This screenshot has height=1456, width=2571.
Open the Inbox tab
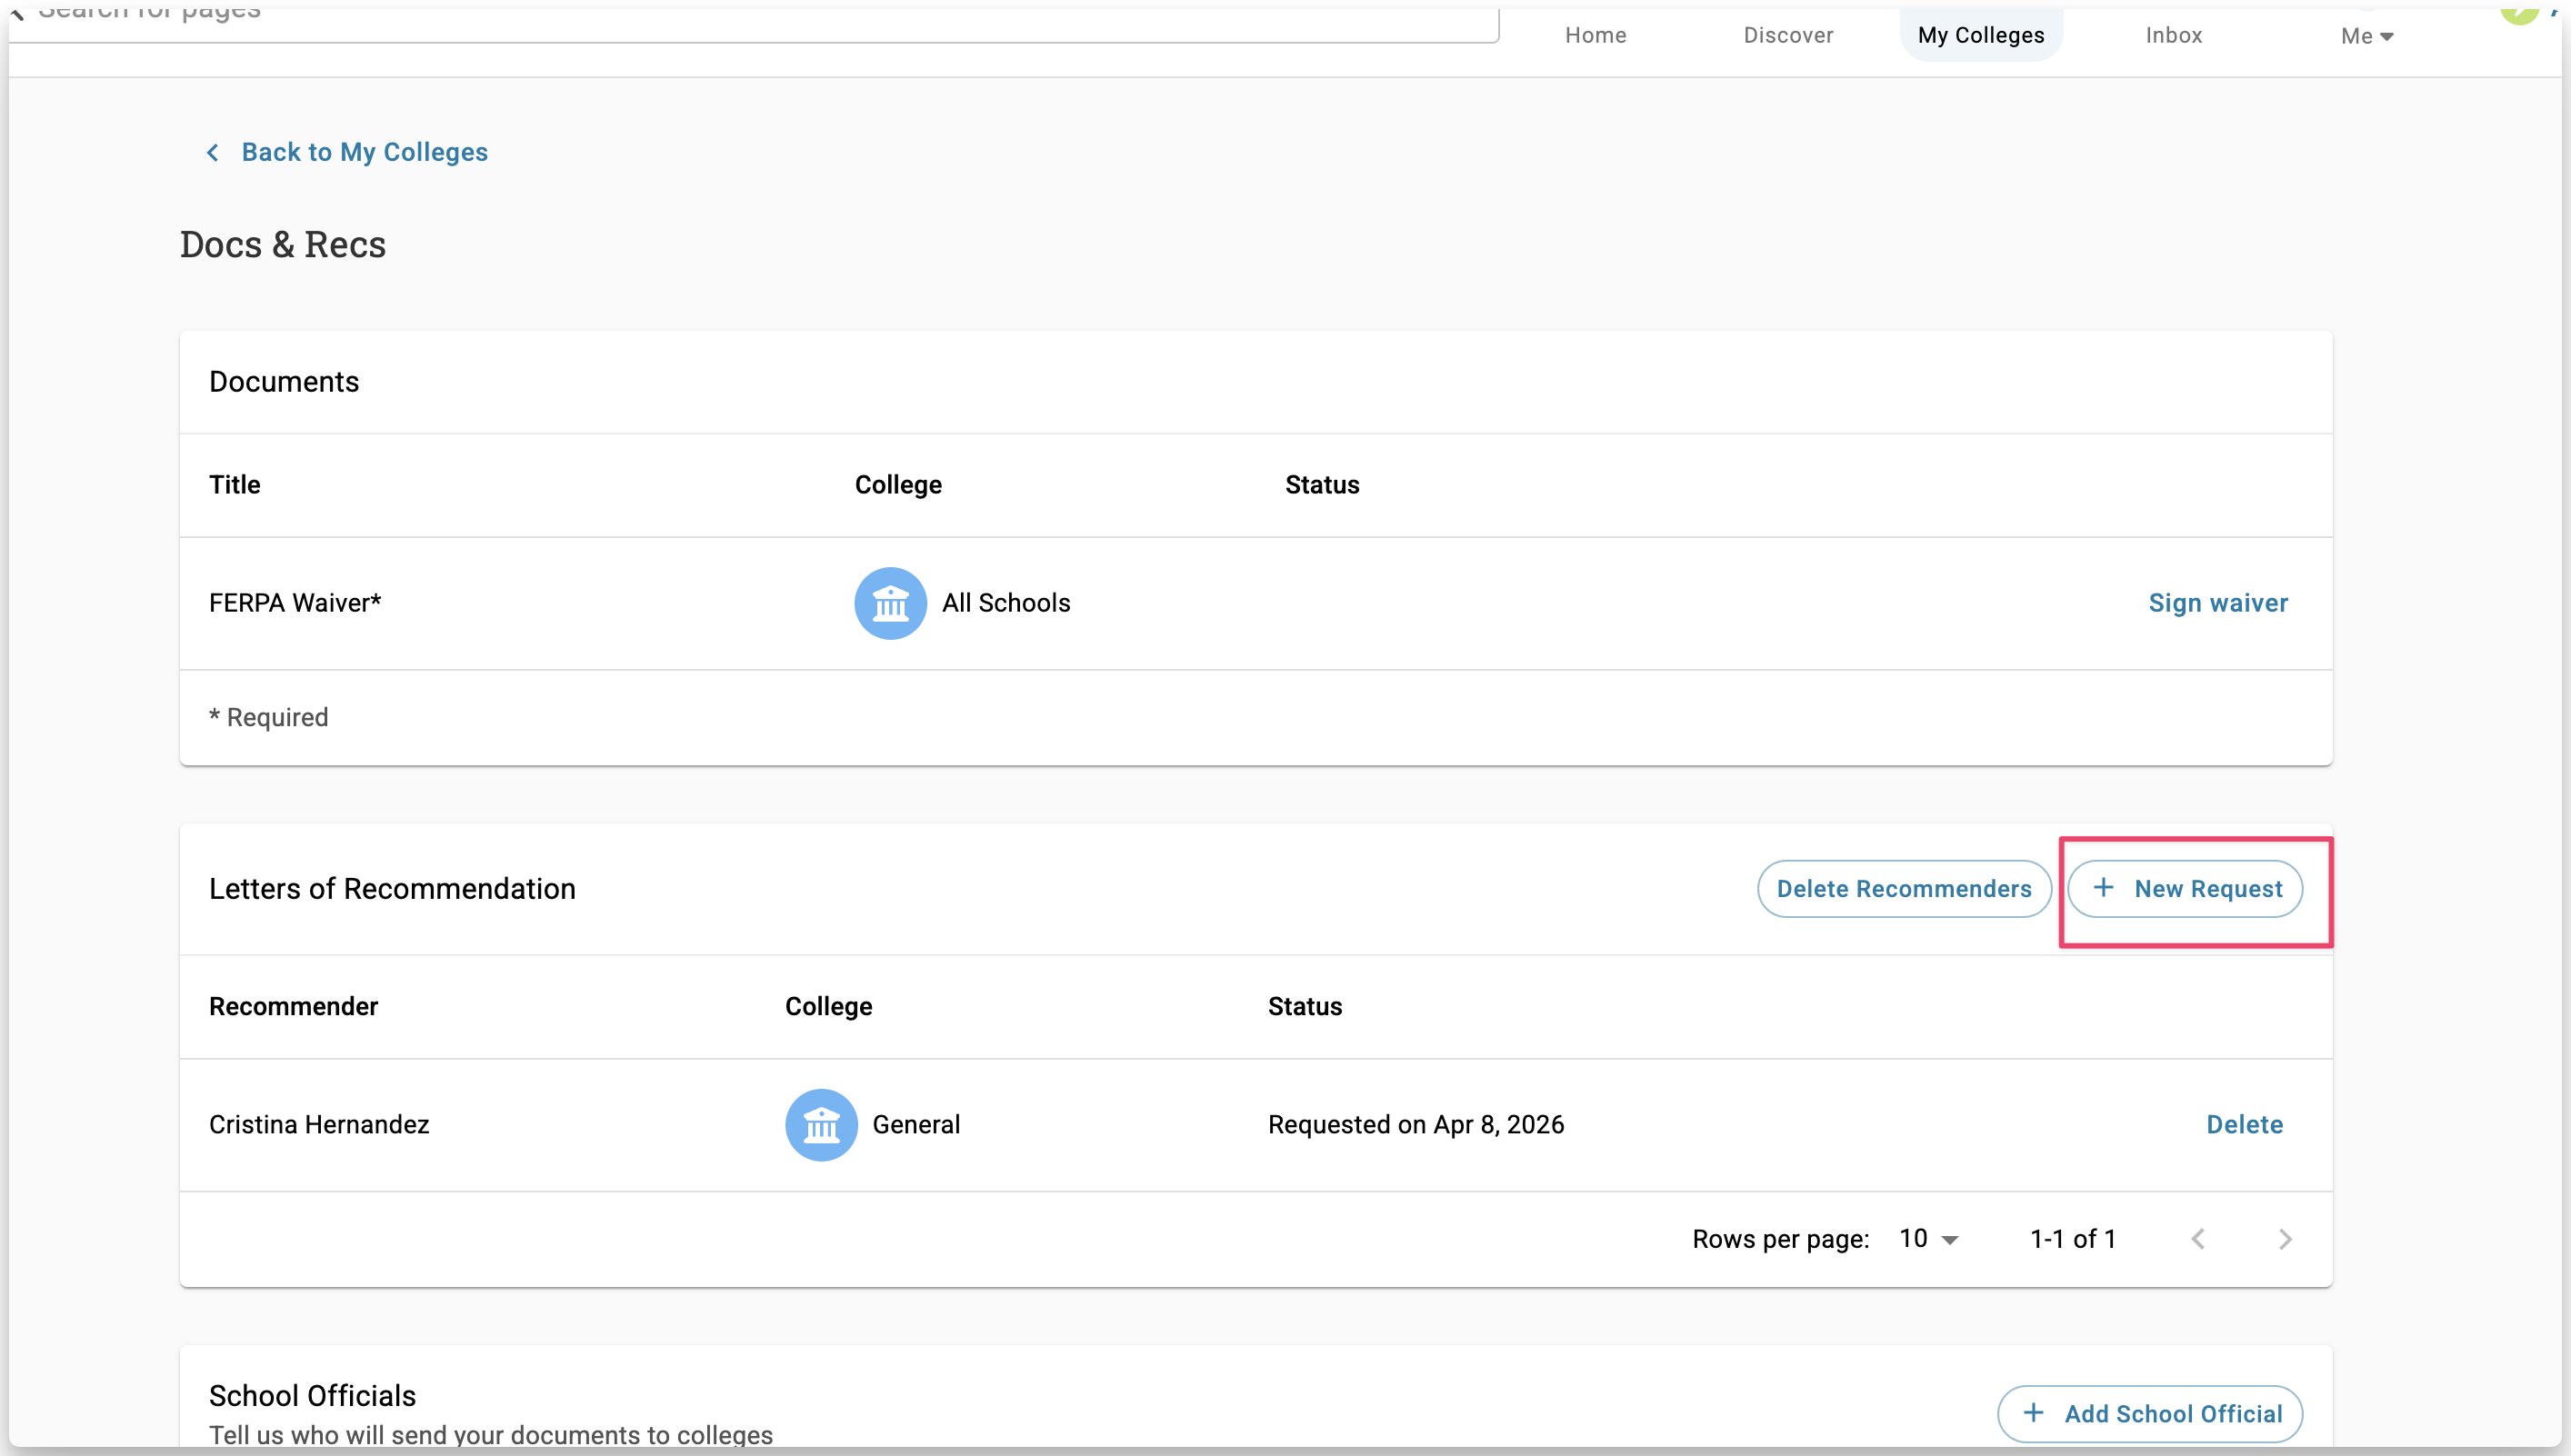[2173, 36]
